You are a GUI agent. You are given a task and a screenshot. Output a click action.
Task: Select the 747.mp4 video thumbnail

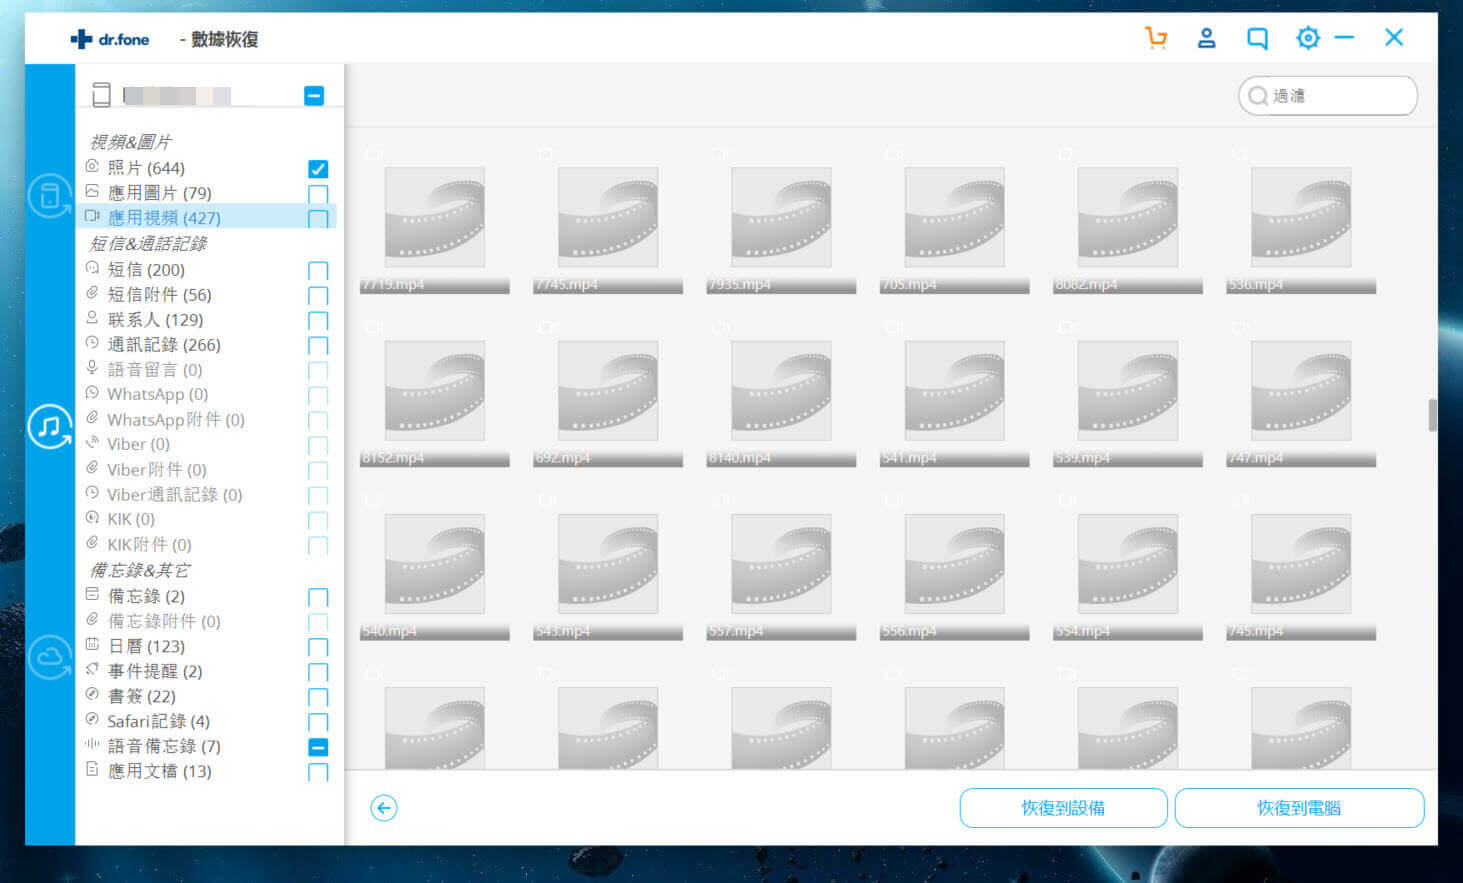pyautogui.click(x=1301, y=391)
